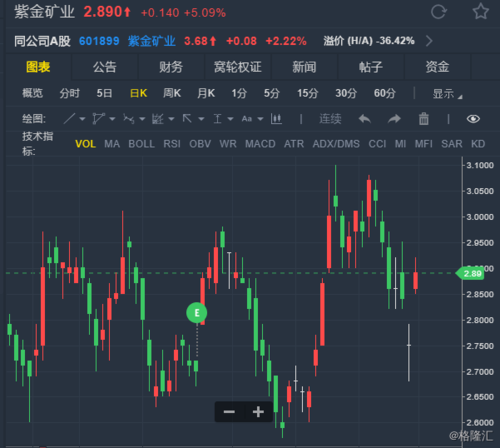
Task: Expand polyline tool dropdown arrow
Action: coord(112,119)
